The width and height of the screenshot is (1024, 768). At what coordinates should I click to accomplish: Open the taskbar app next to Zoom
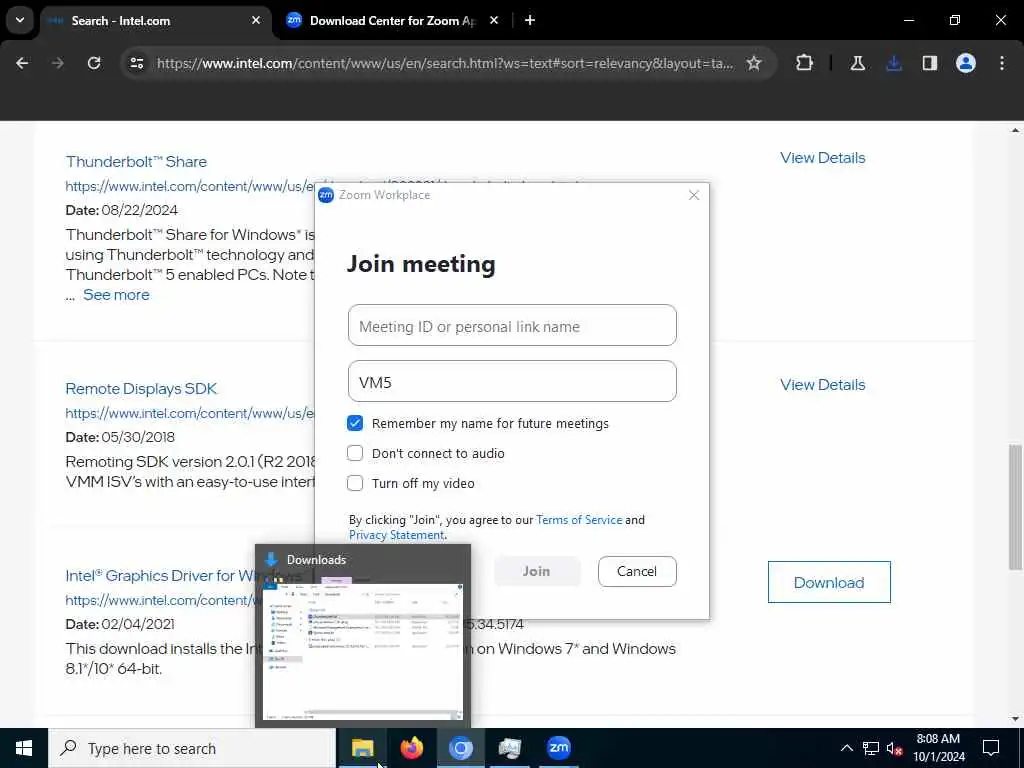tap(509, 748)
